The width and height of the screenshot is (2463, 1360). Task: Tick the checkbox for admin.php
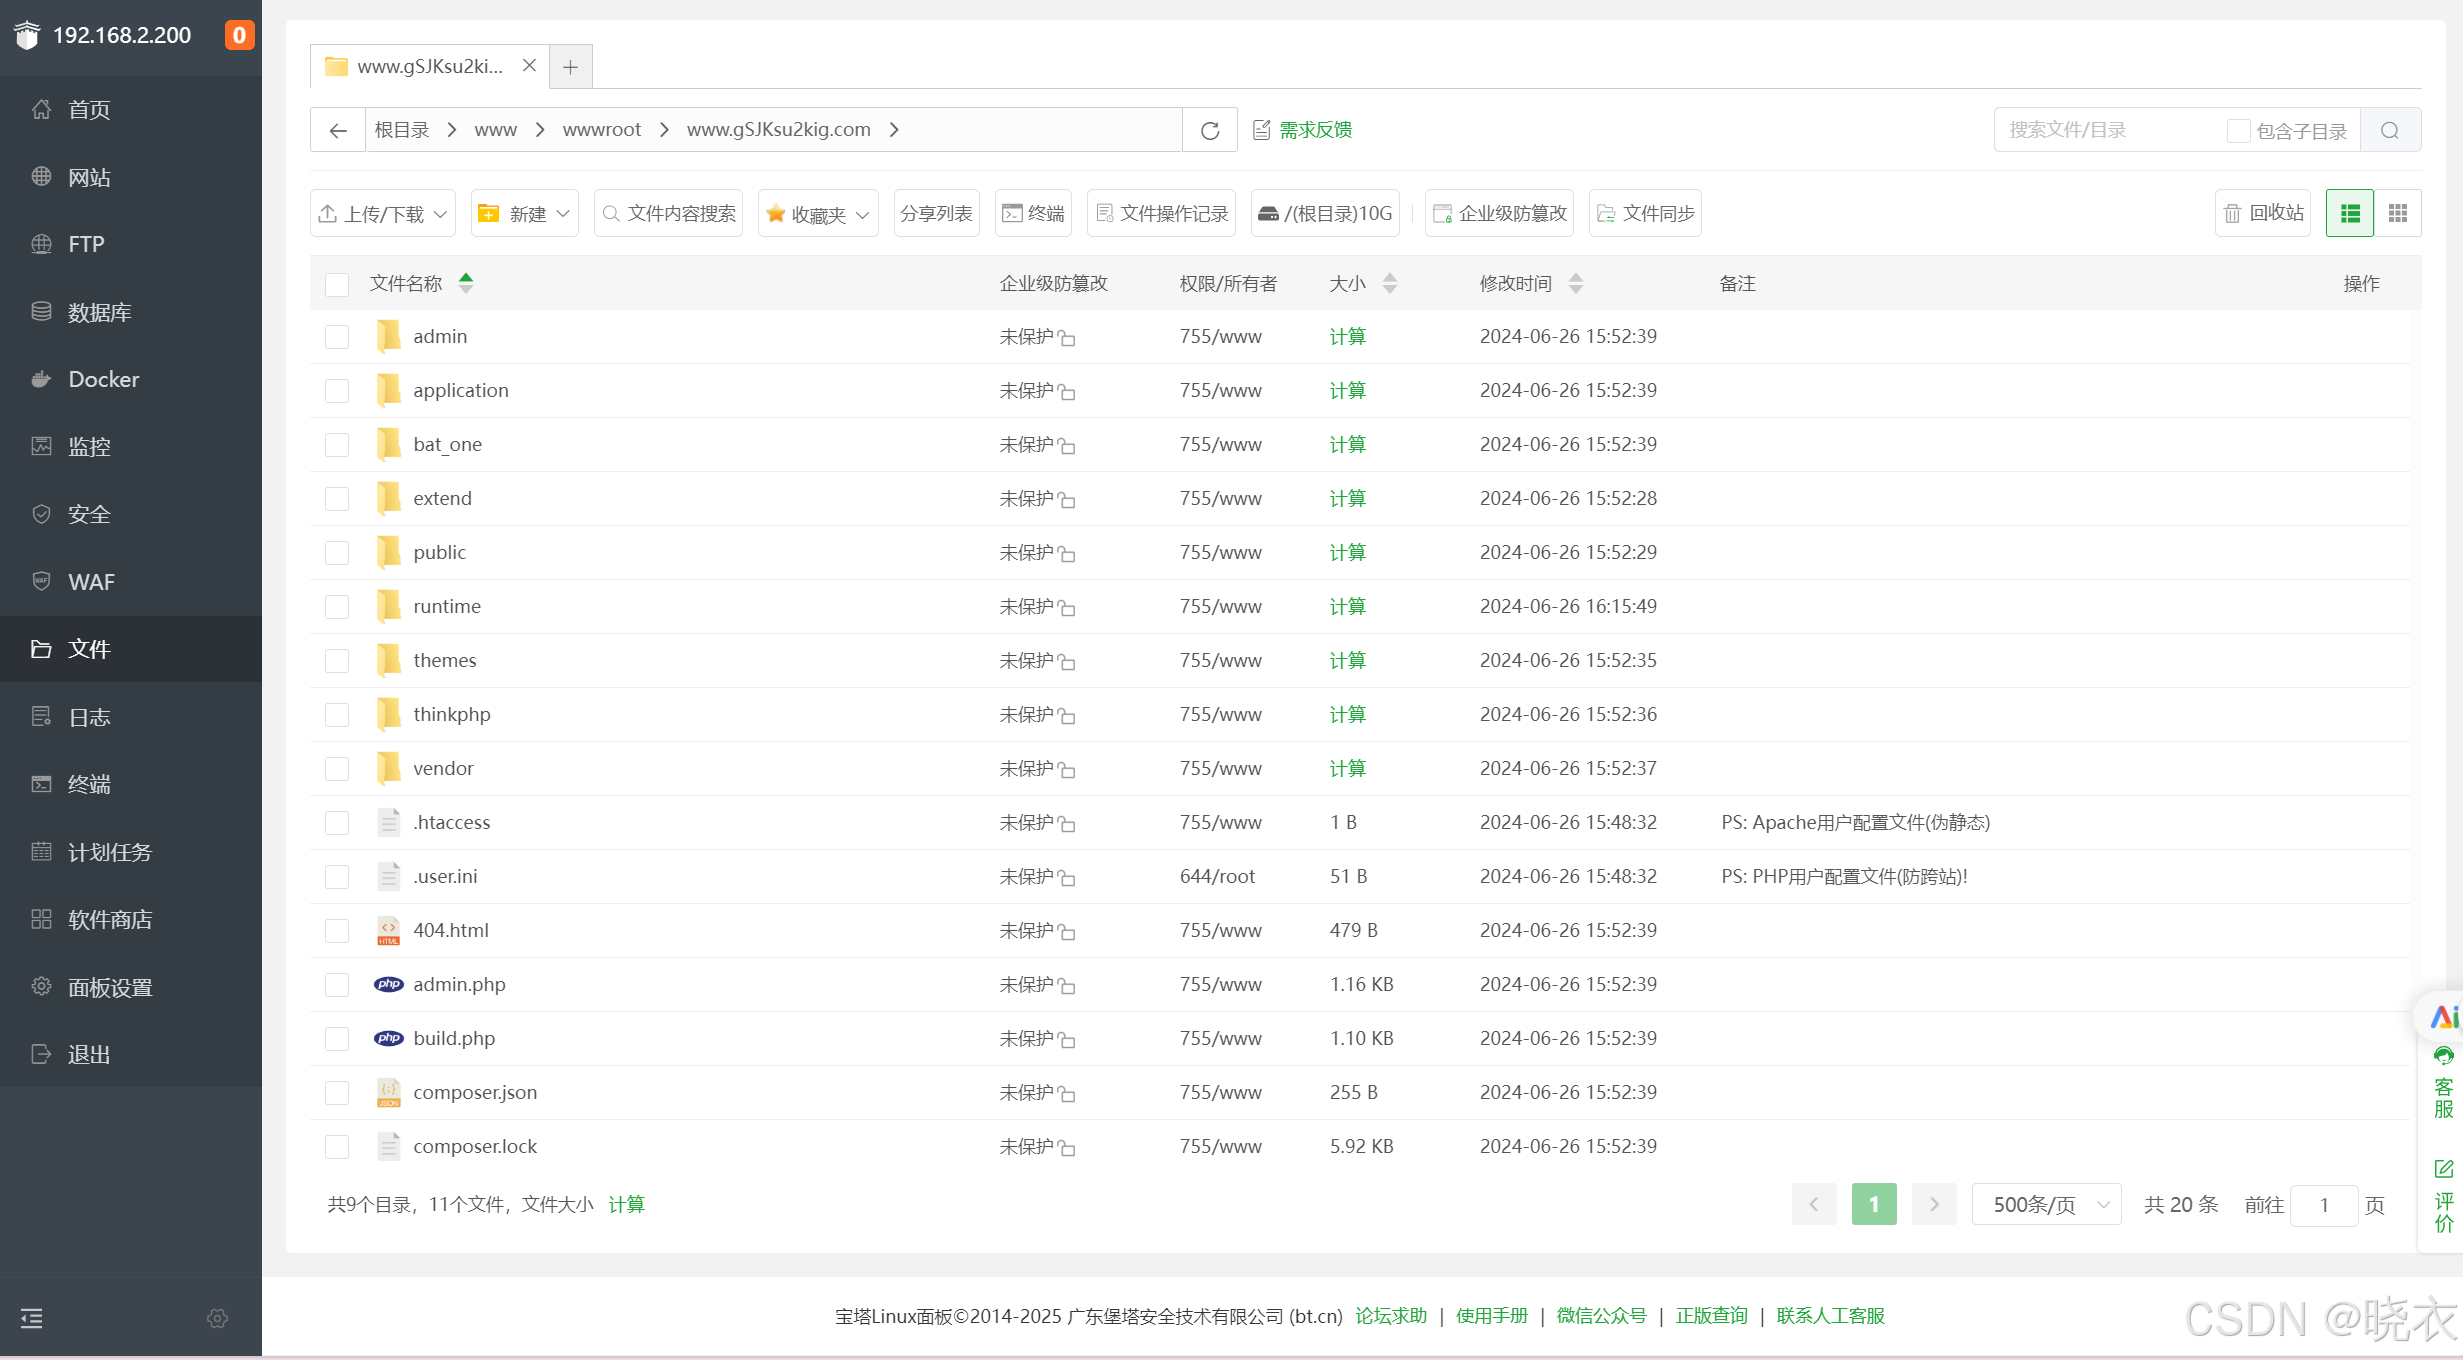(337, 985)
